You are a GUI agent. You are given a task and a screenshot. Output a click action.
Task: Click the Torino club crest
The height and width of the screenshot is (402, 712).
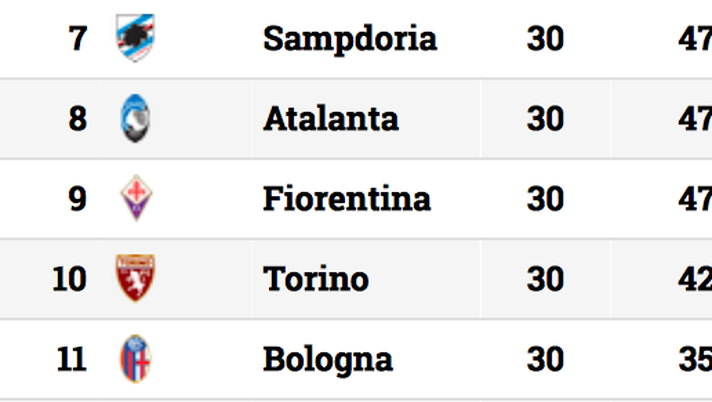pos(135,278)
